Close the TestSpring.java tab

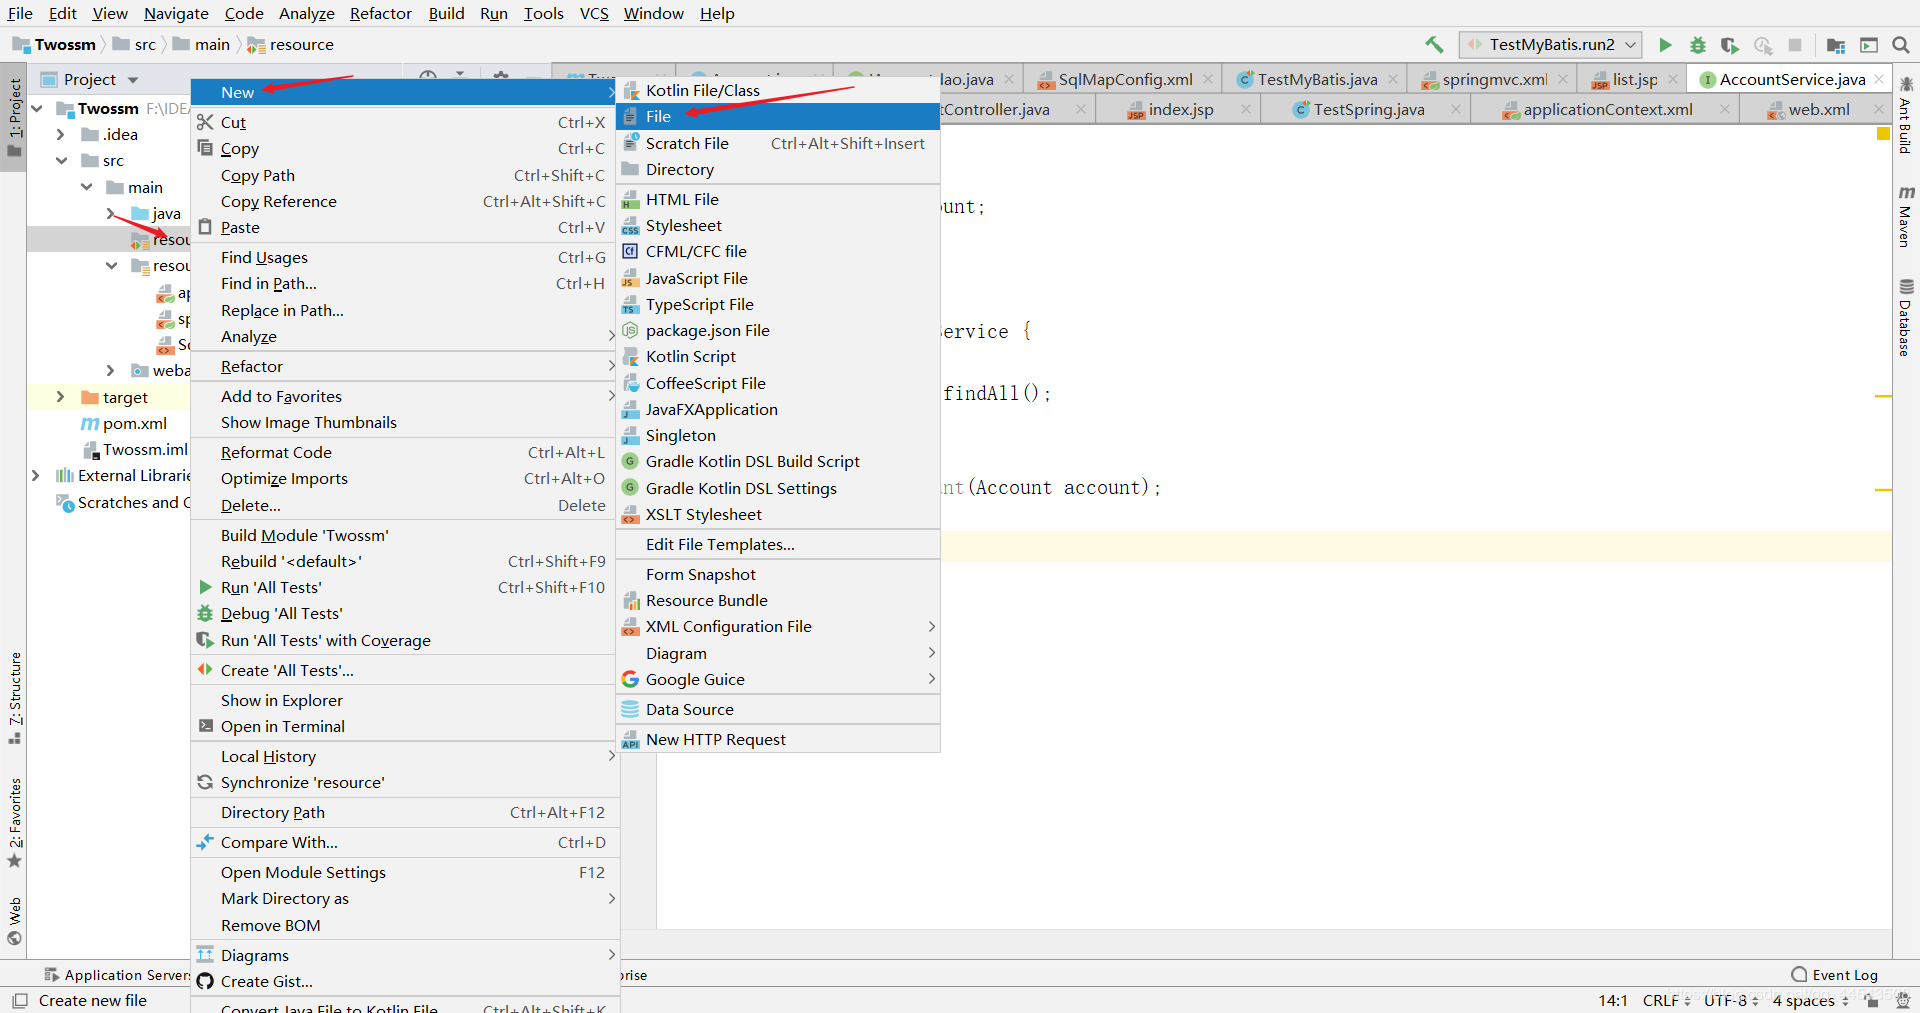pos(1455,110)
